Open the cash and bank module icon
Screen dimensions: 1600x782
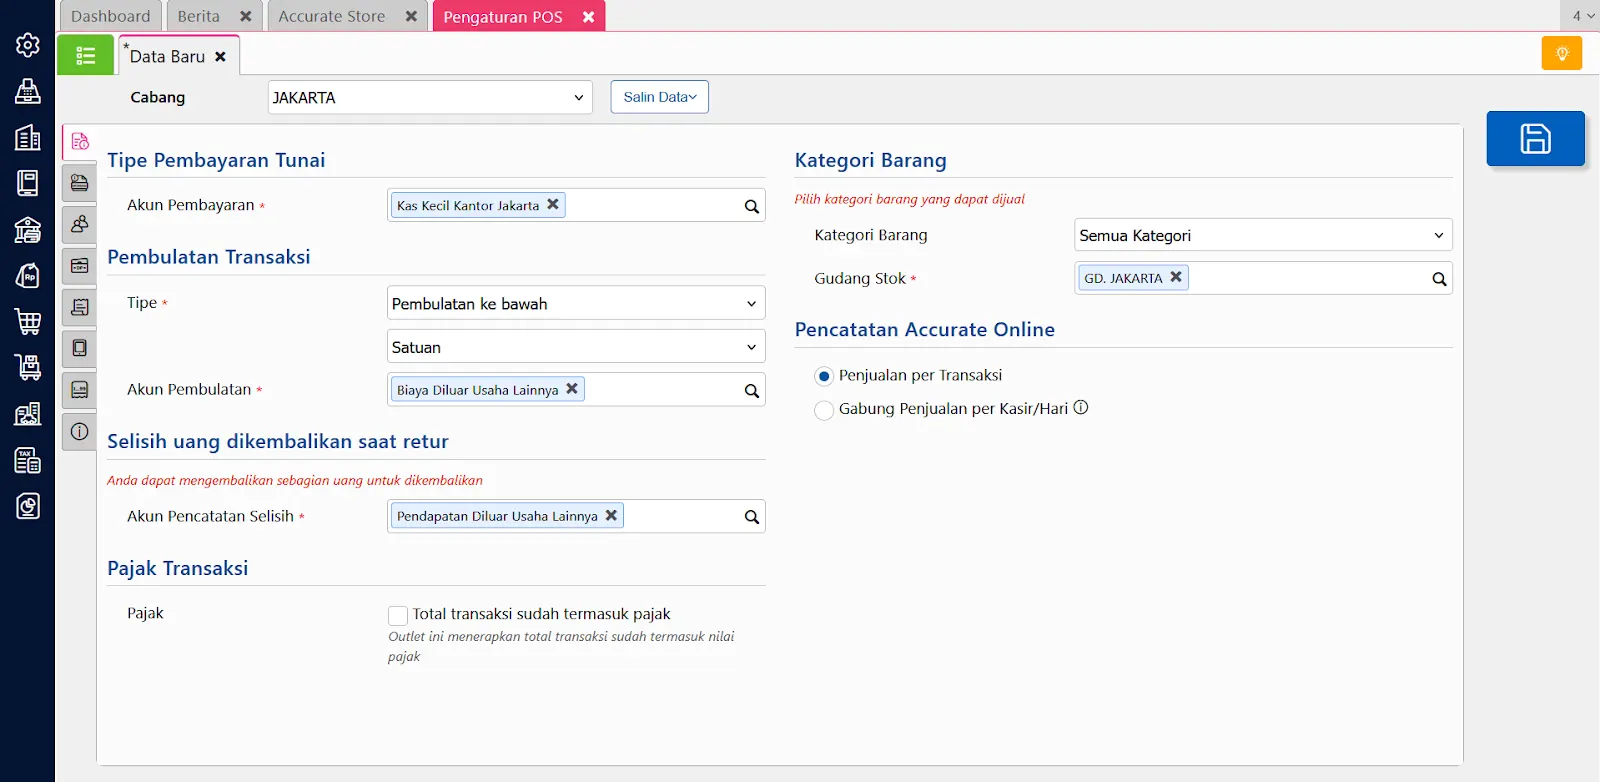[x=28, y=229]
